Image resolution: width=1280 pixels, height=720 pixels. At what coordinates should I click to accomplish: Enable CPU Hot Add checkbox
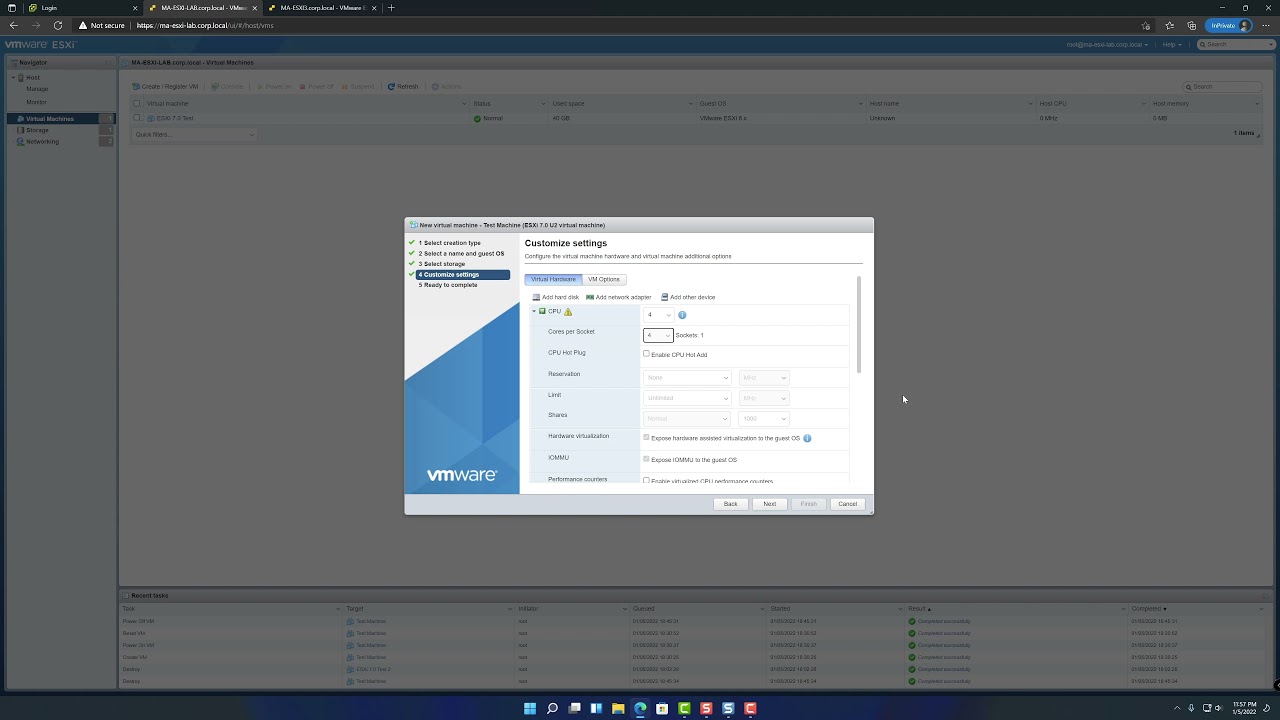coord(646,354)
